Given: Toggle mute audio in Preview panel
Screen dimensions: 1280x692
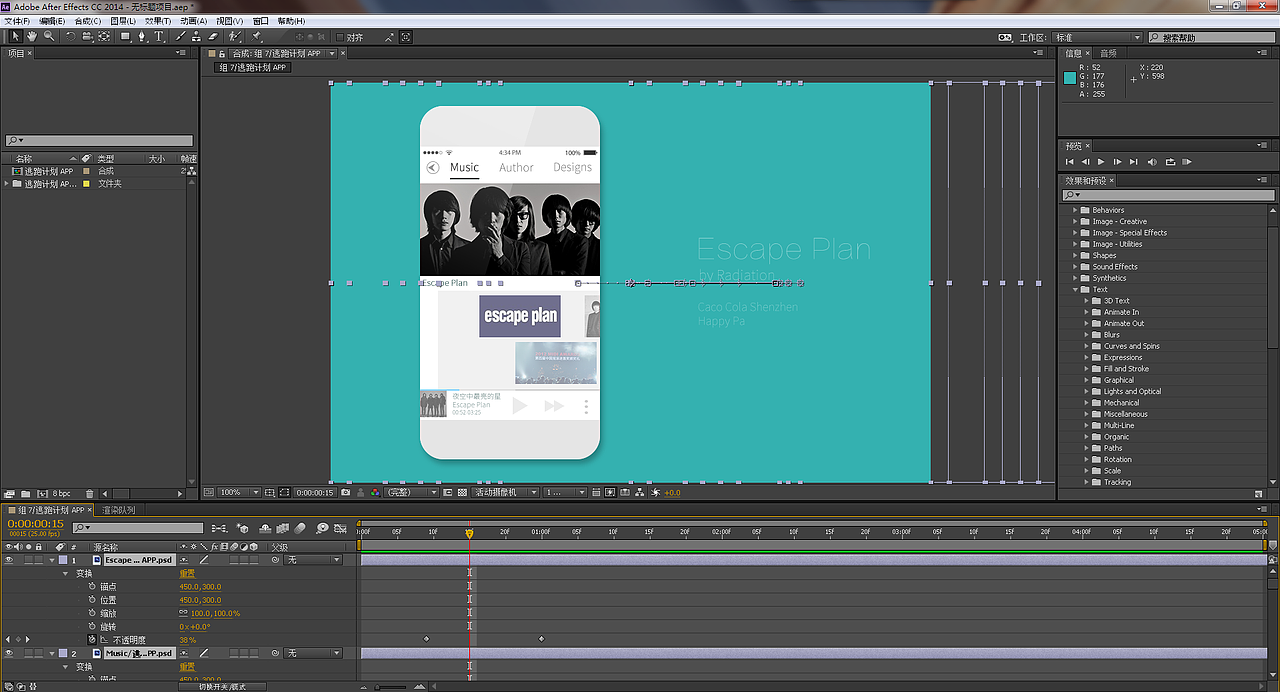Looking at the screenshot, I should pyautogui.click(x=1152, y=161).
